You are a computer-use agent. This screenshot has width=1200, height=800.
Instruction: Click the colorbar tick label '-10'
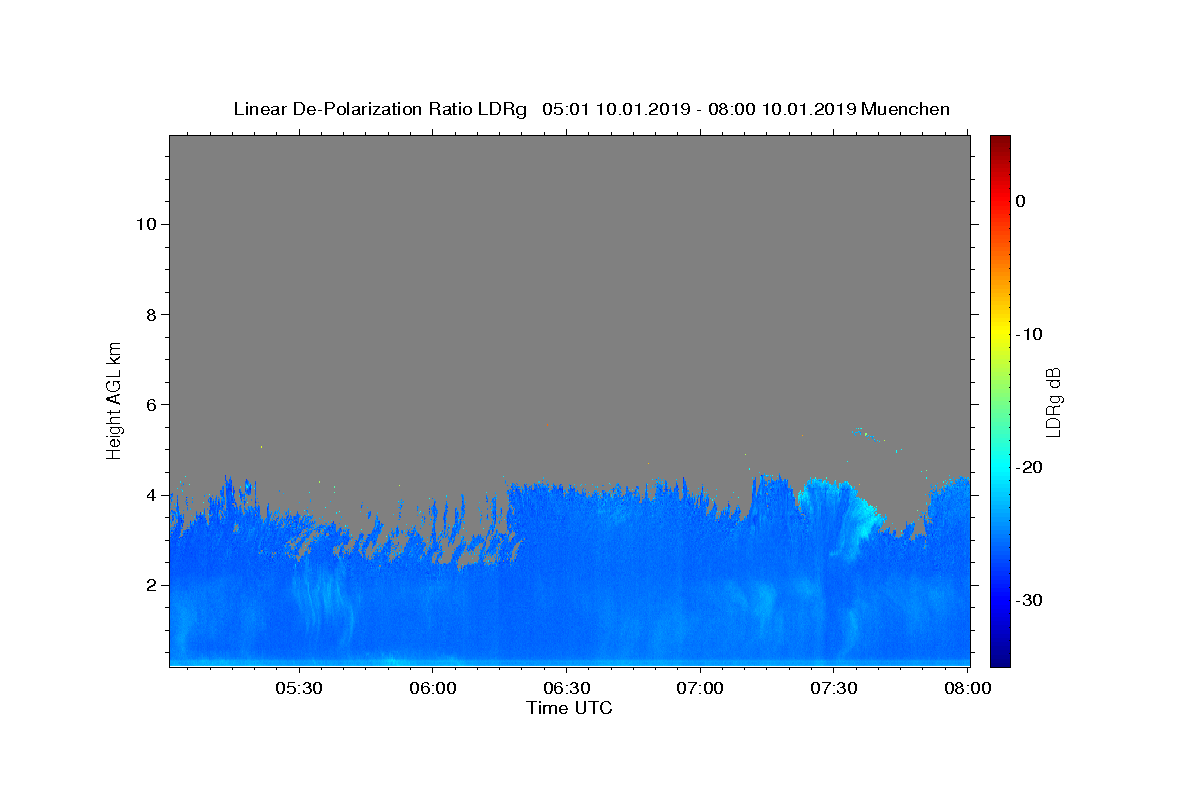[x=1029, y=334]
